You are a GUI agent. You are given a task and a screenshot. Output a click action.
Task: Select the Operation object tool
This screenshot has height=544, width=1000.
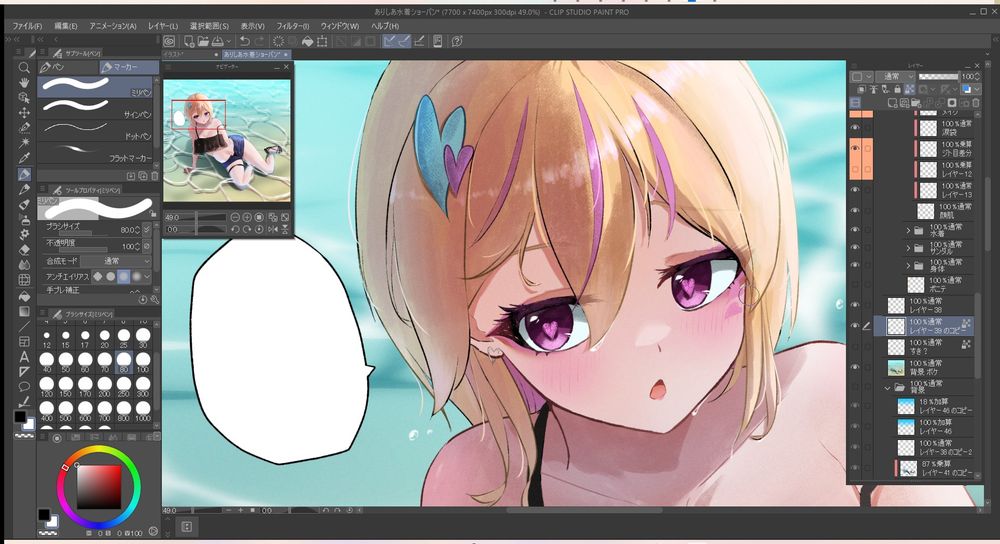(x=24, y=98)
